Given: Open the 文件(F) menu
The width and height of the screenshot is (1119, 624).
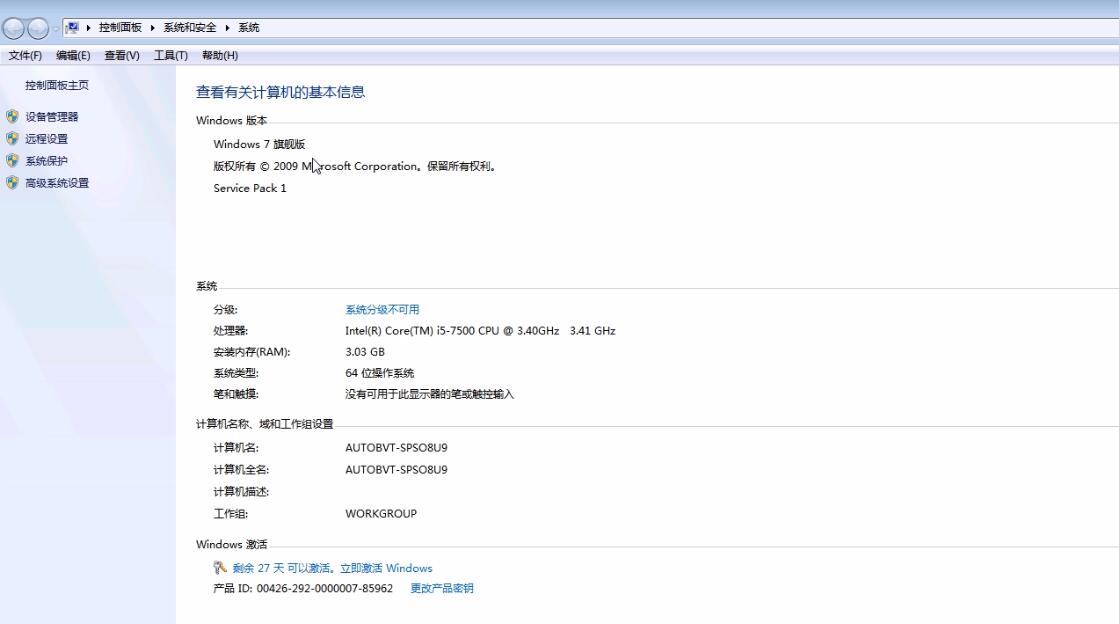Looking at the screenshot, I should pos(25,56).
